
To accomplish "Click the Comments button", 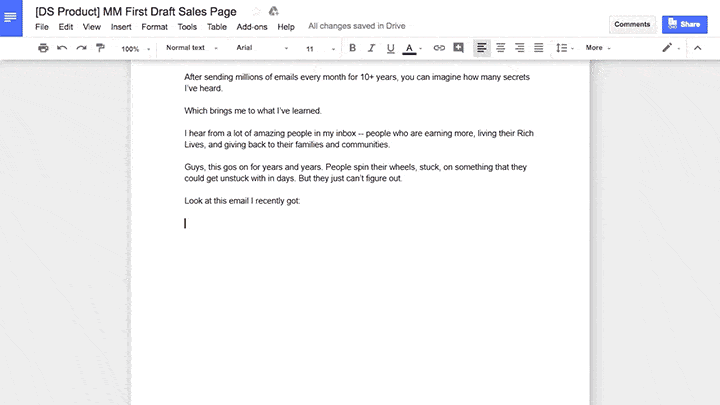I will coord(632,24).
